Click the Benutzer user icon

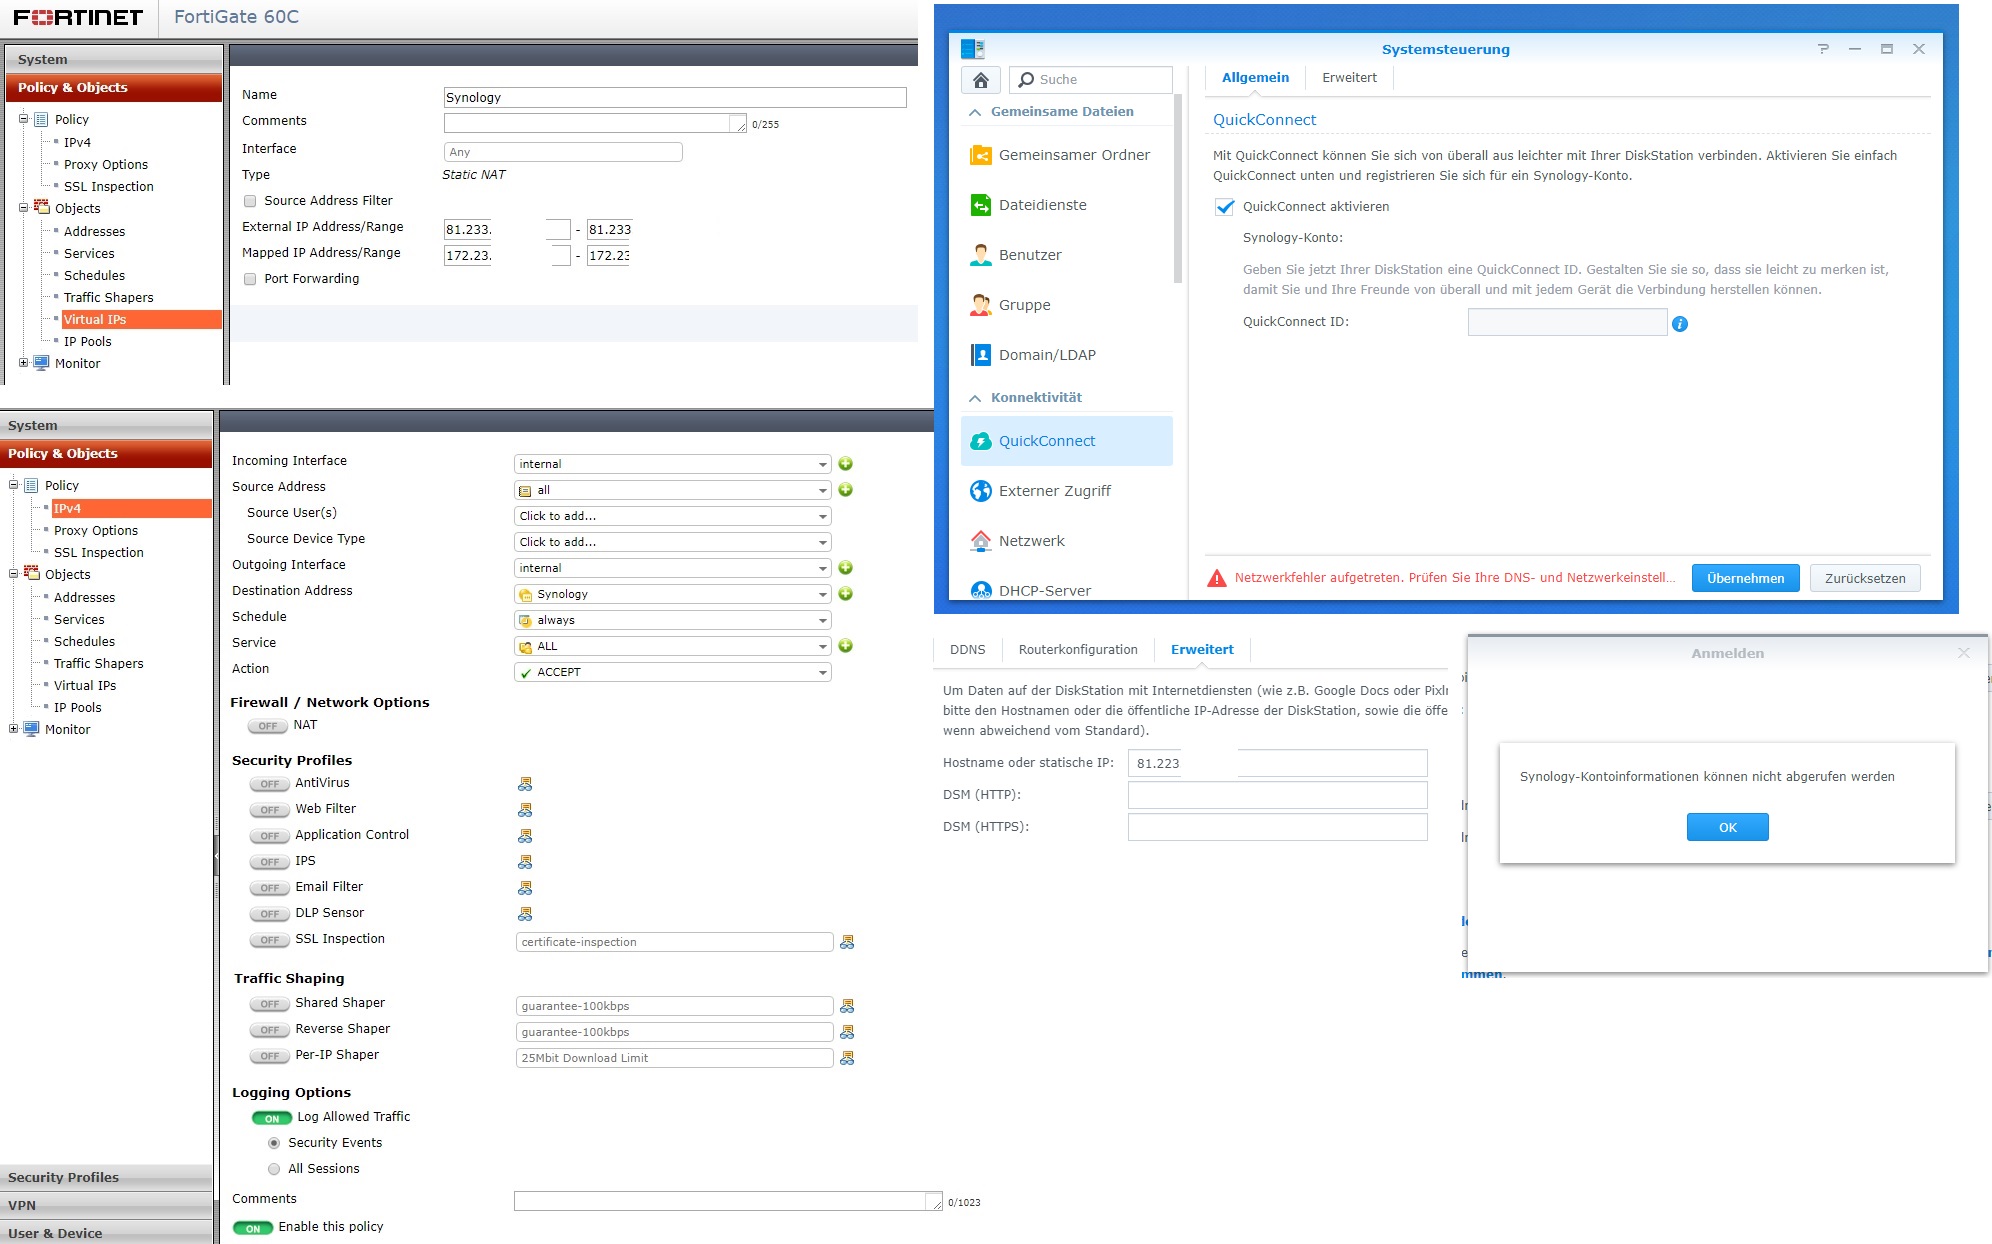[980, 255]
